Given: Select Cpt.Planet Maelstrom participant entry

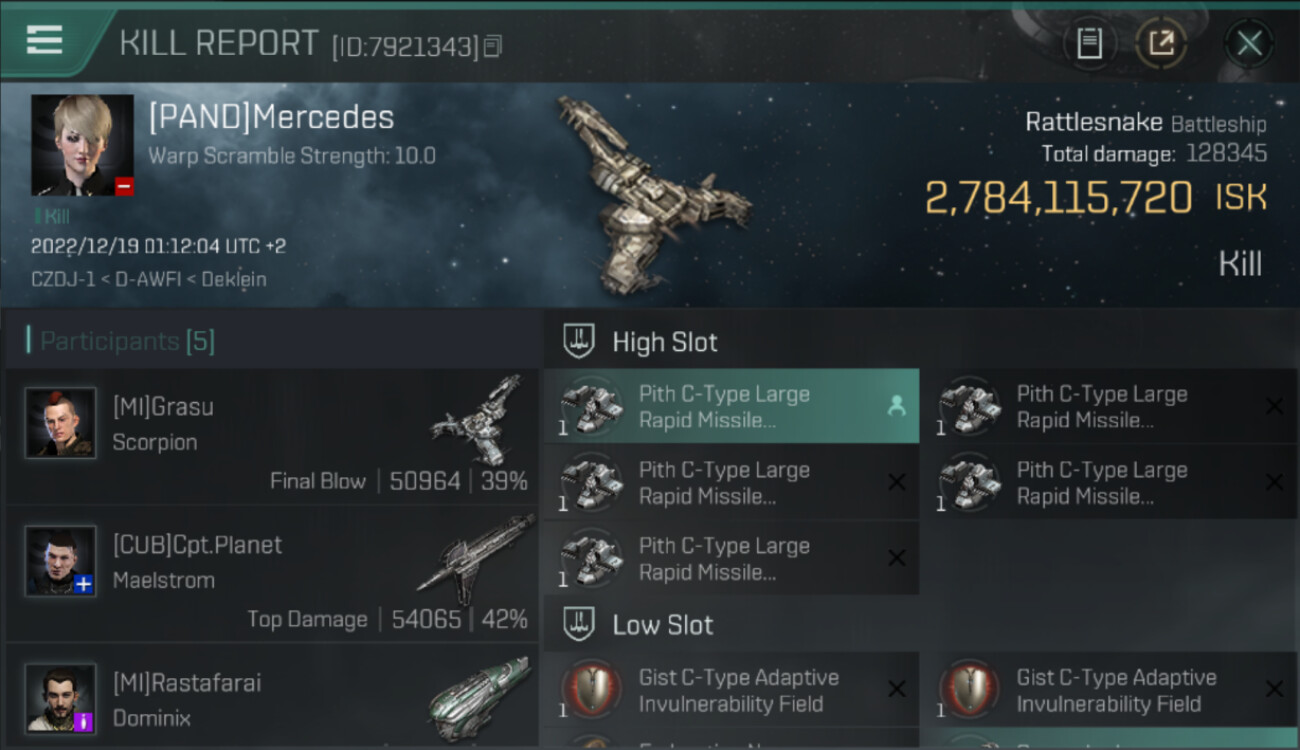Looking at the screenshot, I should tap(272, 575).
